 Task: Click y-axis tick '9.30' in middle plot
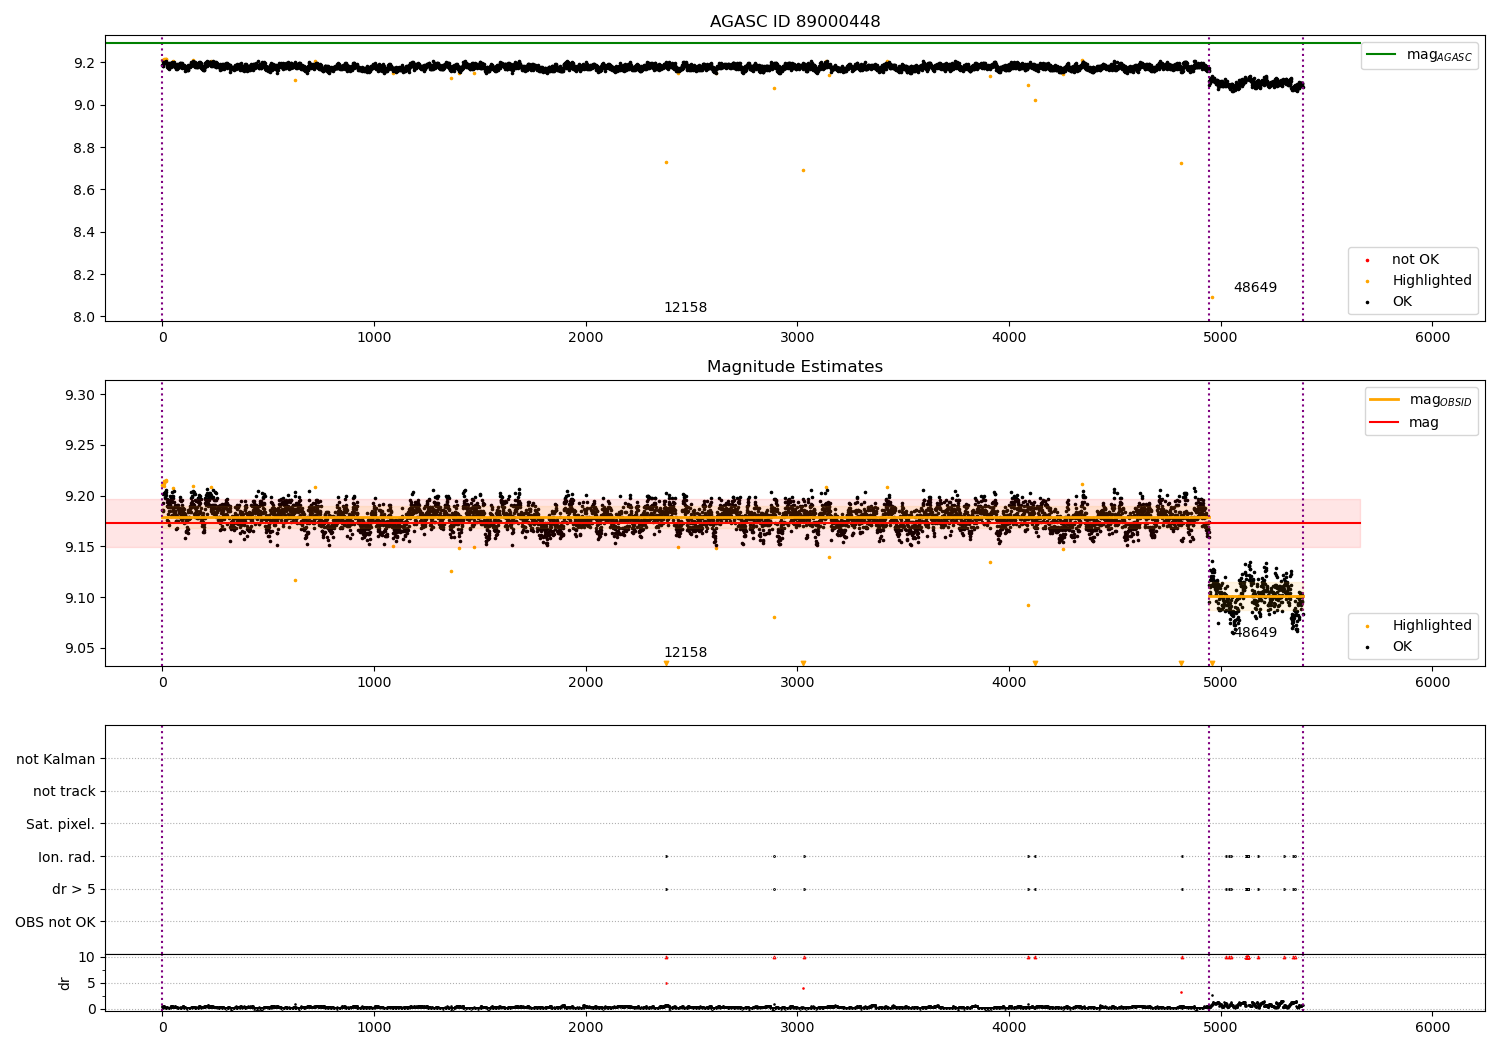pyautogui.click(x=81, y=396)
